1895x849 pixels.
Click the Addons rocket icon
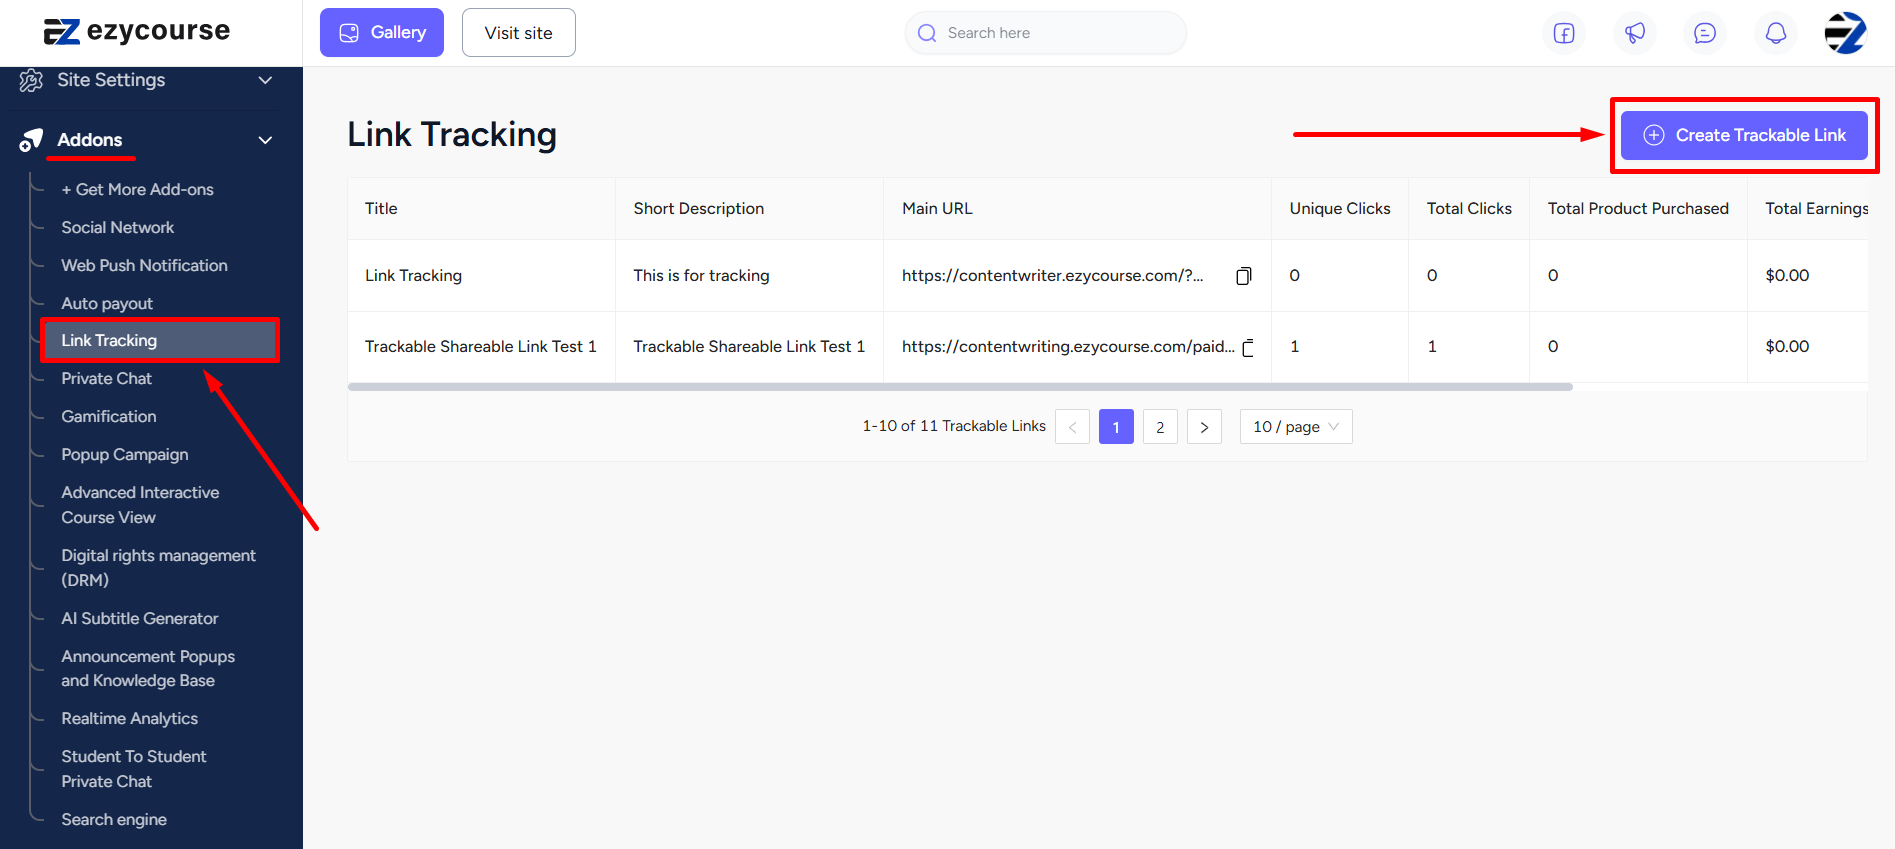(x=31, y=140)
